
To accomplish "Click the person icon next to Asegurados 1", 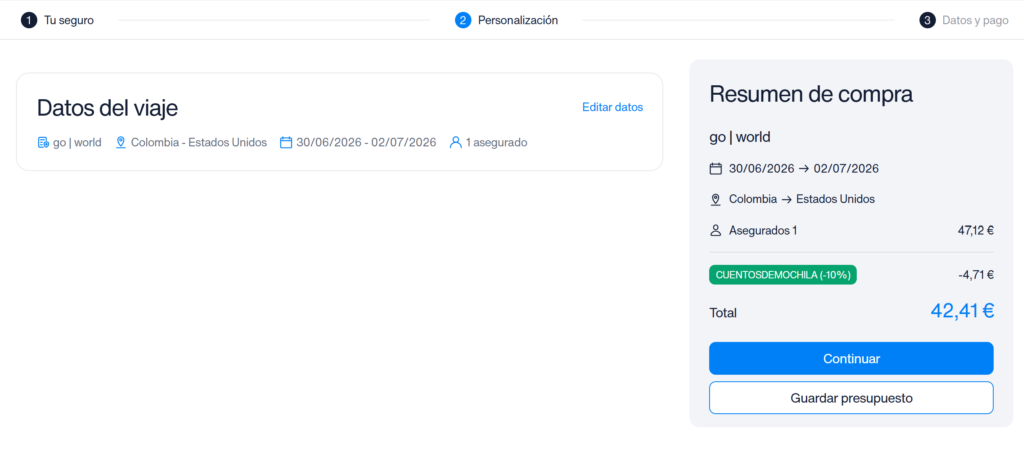I will (x=715, y=230).
